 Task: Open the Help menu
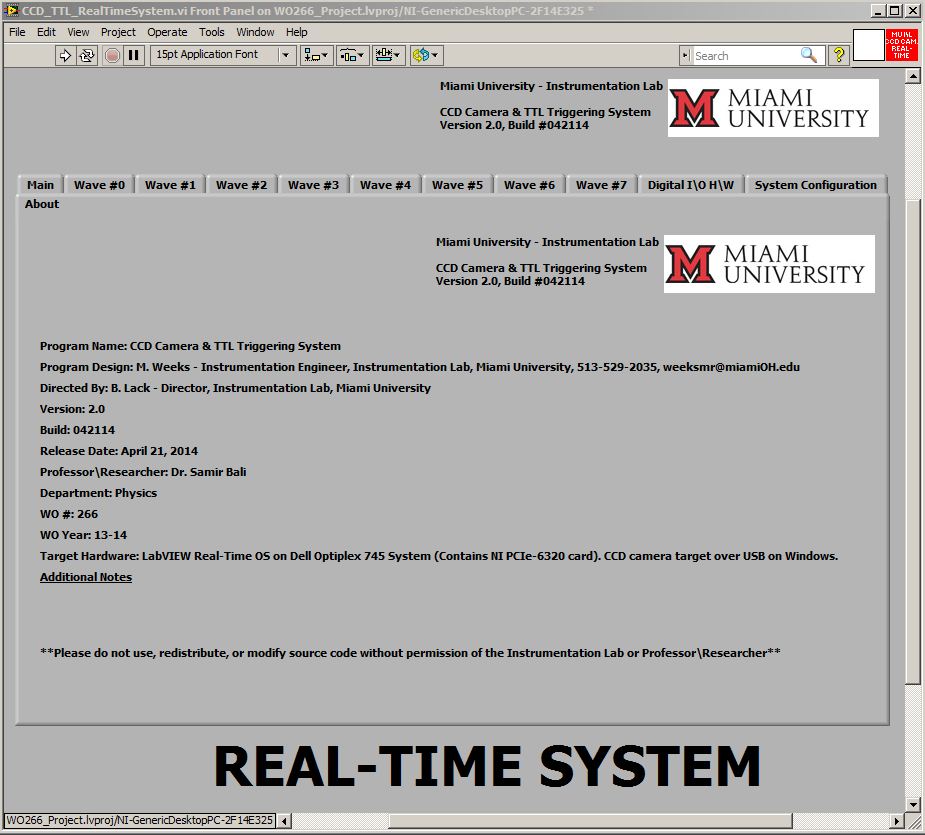[x=297, y=32]
